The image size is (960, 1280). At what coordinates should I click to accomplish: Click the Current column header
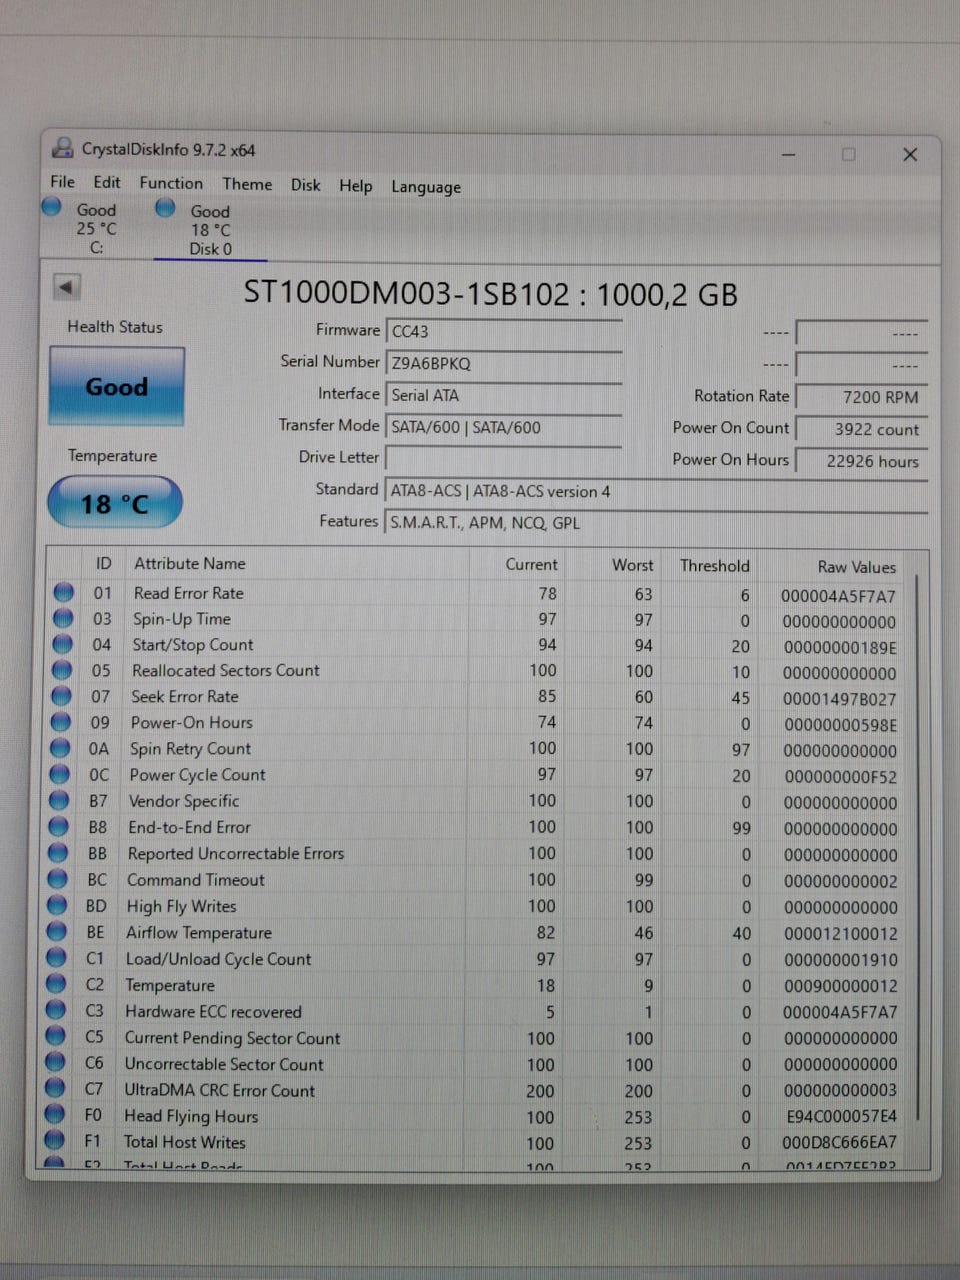point(531,565)
